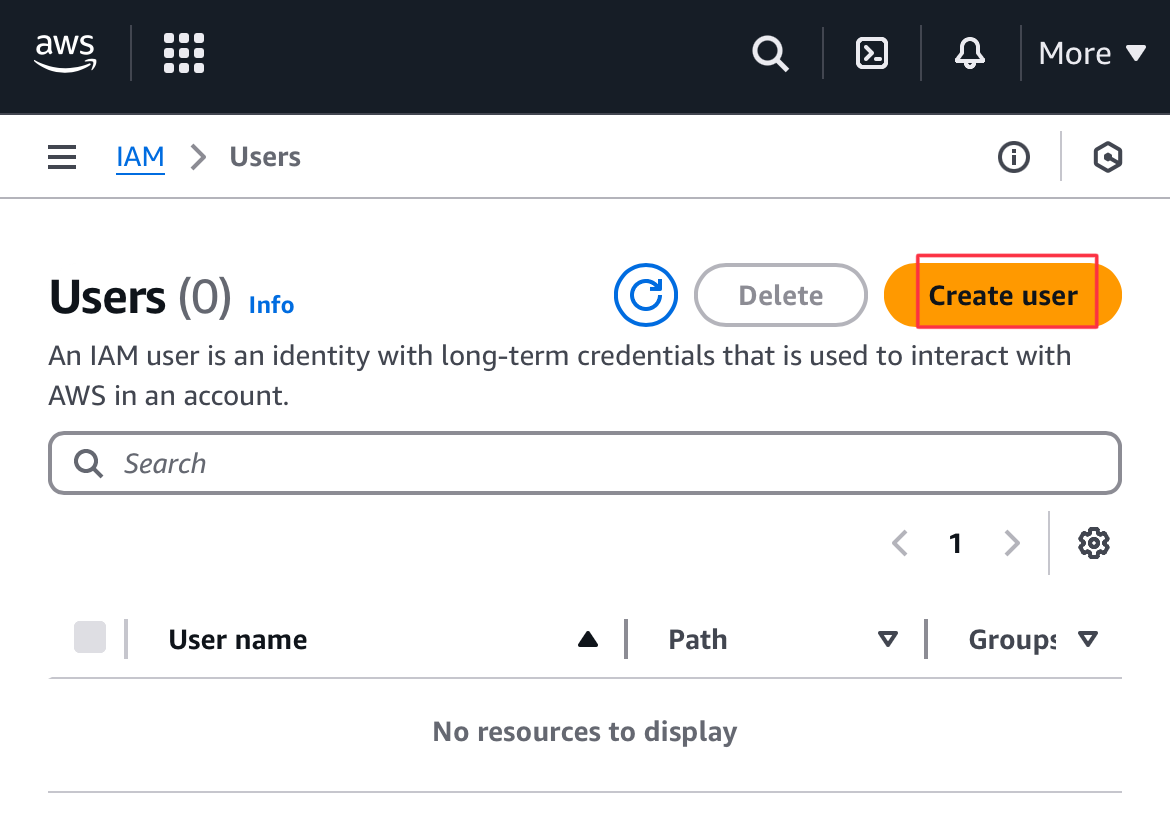Open the AWS services grid menu
1170x826 pixels.
184,53
